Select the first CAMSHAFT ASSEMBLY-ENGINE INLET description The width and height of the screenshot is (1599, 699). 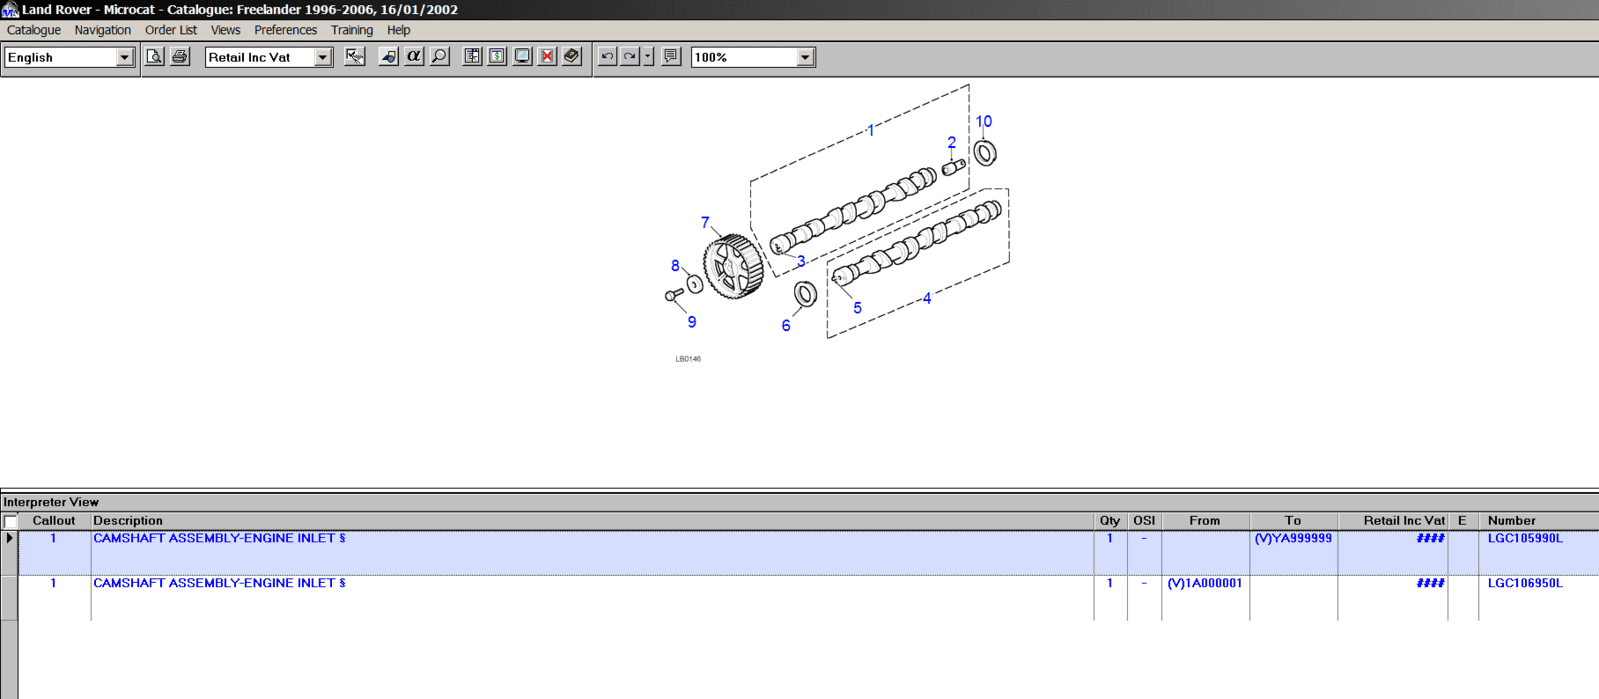point(219,538)
